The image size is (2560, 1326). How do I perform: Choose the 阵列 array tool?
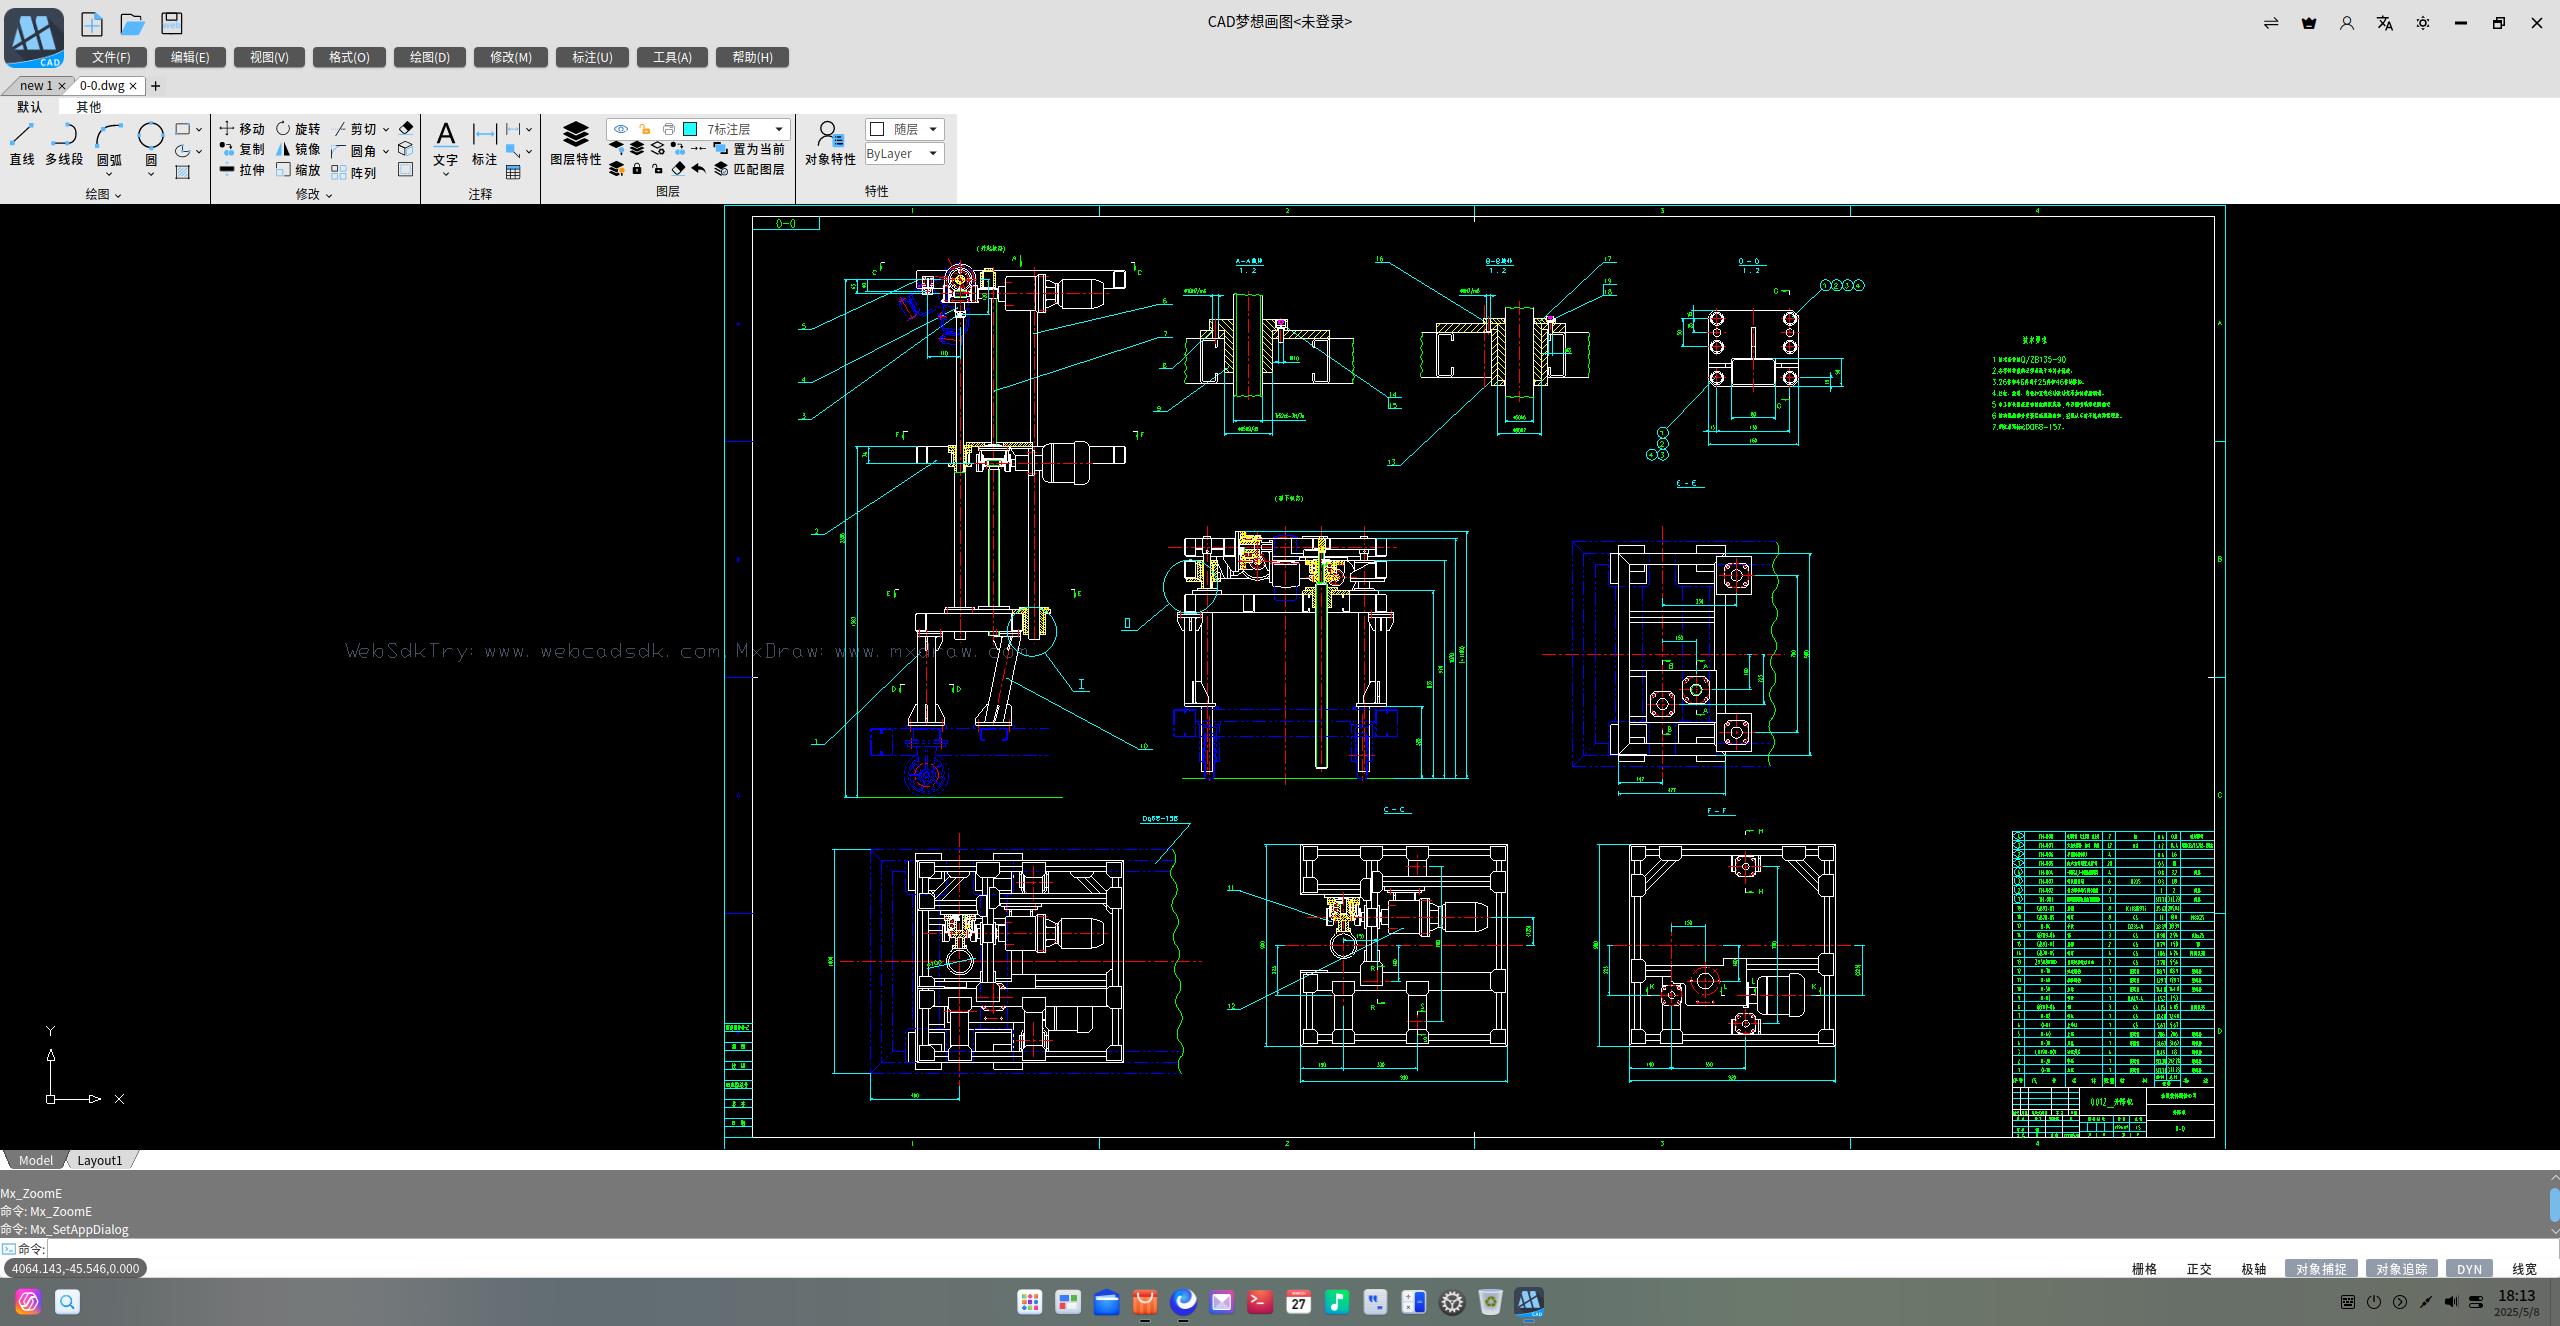coord(354,173)
